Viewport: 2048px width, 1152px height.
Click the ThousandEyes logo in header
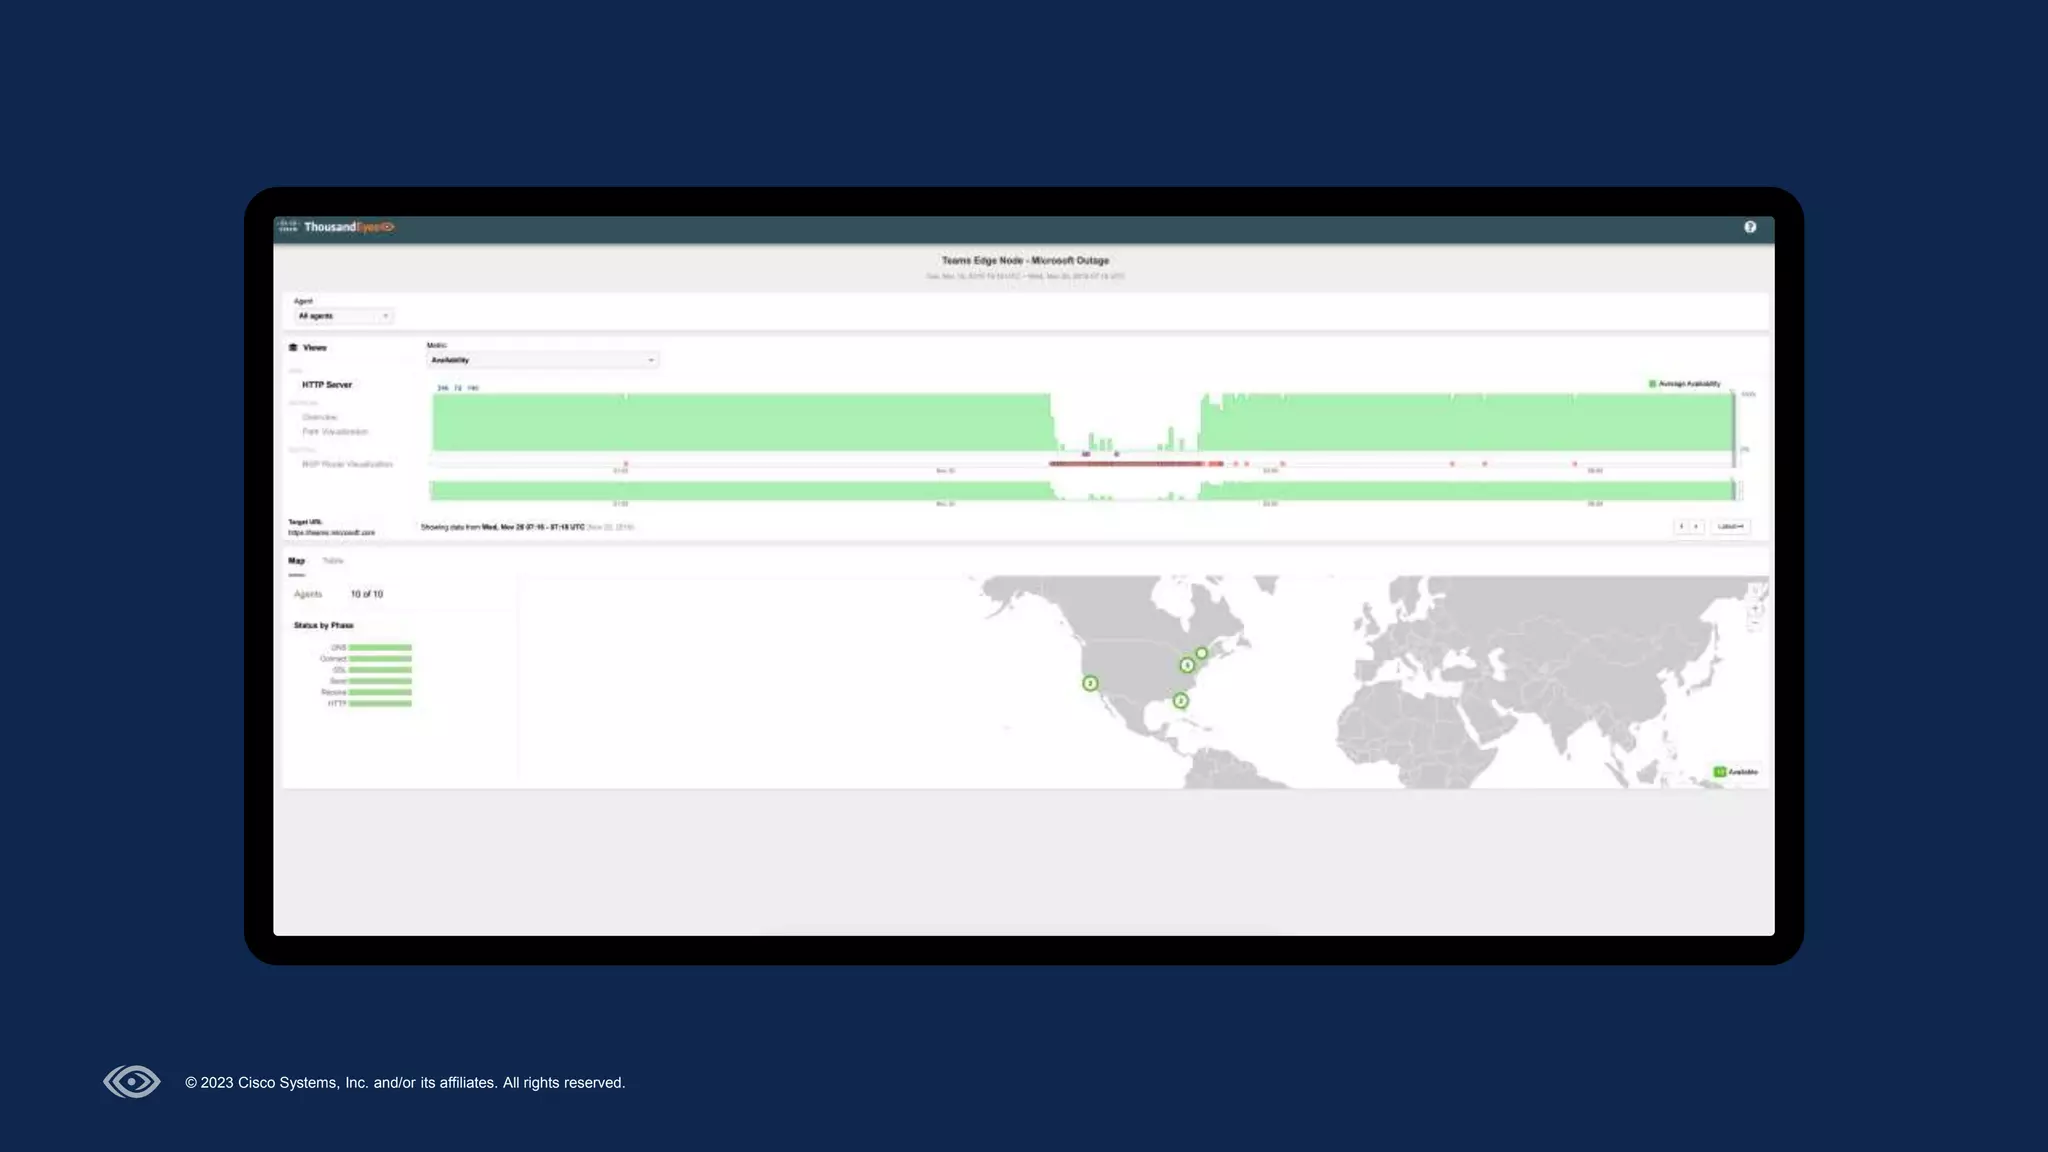pyautogui.click(x=348, y=227)
